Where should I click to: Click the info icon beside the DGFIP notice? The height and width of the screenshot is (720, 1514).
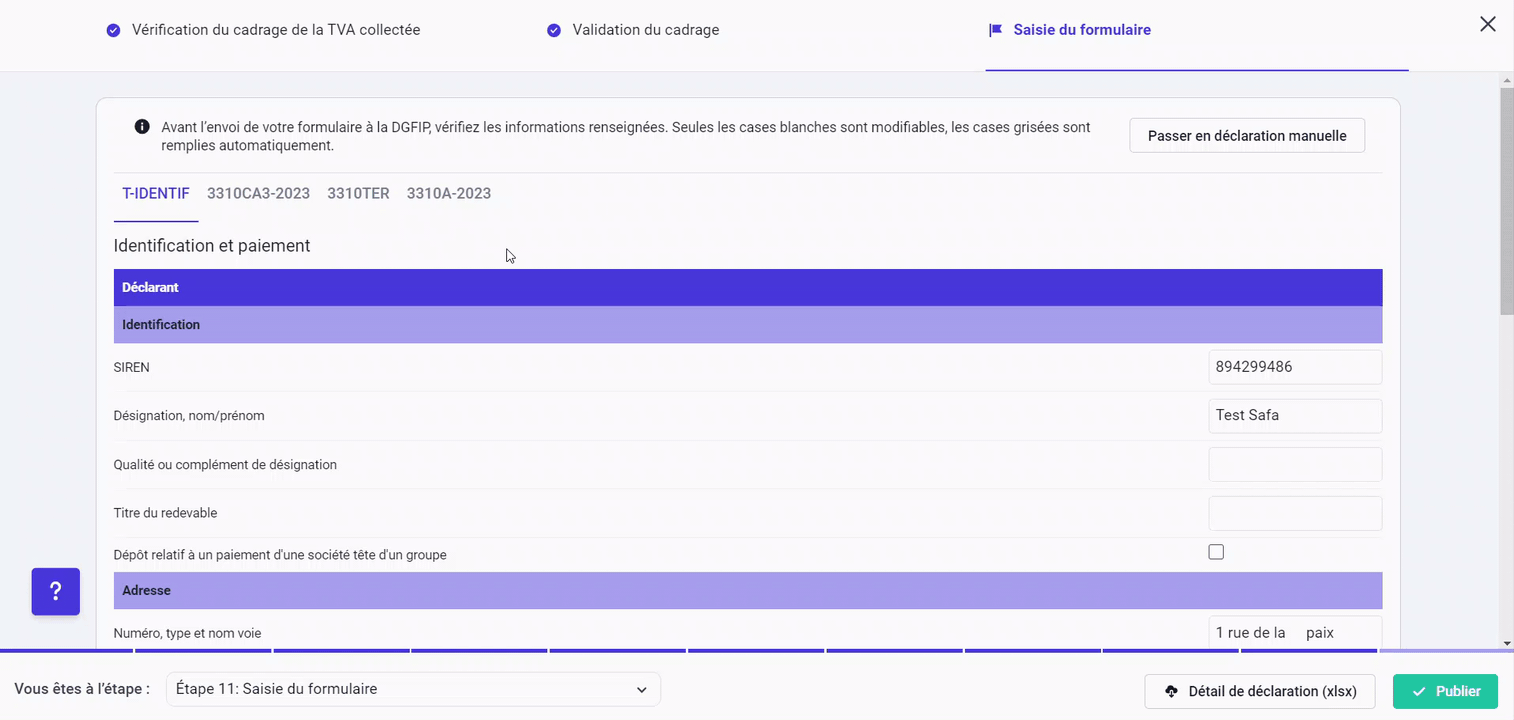pos(142,127)
